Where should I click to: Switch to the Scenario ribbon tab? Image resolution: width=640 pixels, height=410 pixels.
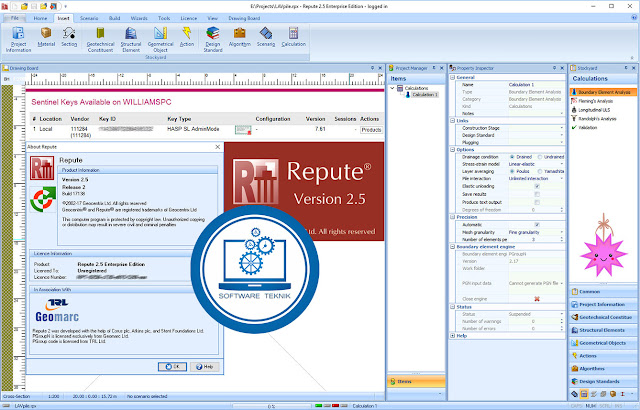click(89, 18)
